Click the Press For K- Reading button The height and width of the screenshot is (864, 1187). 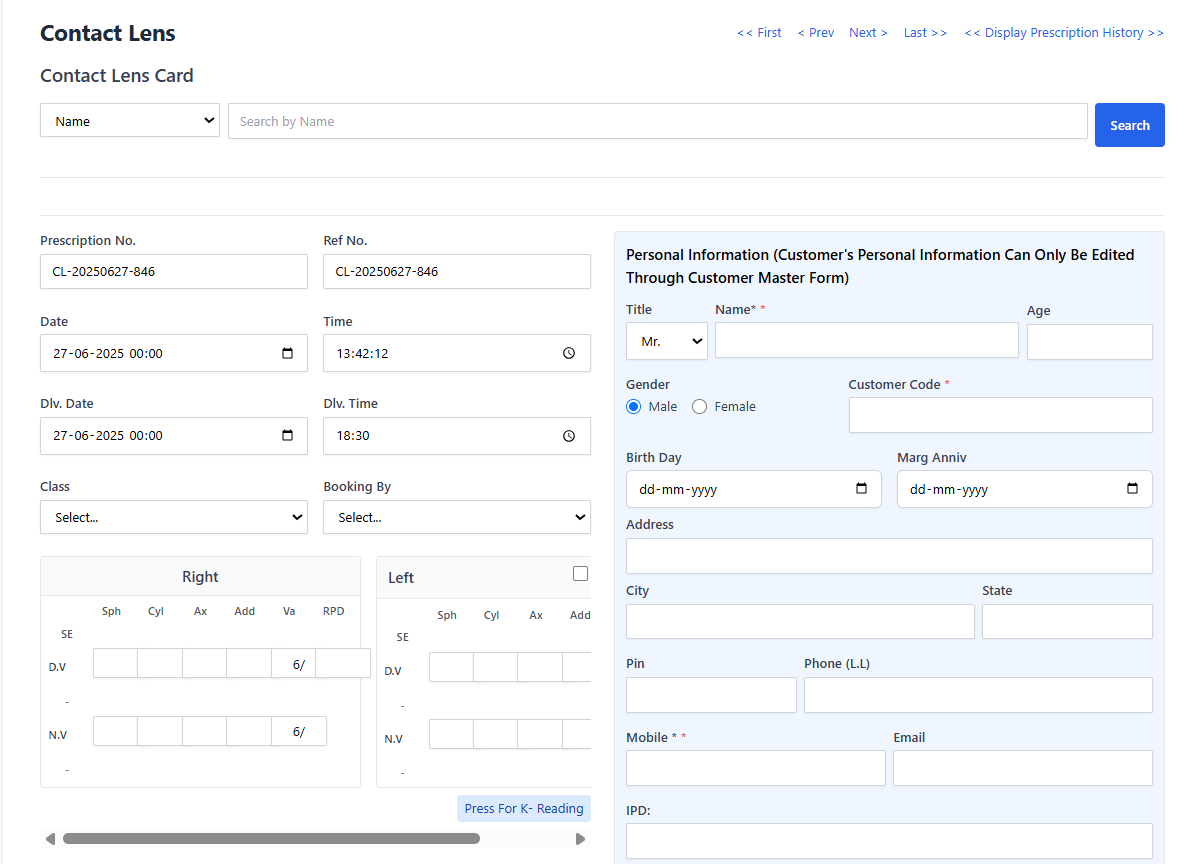(x=524, y=809)
